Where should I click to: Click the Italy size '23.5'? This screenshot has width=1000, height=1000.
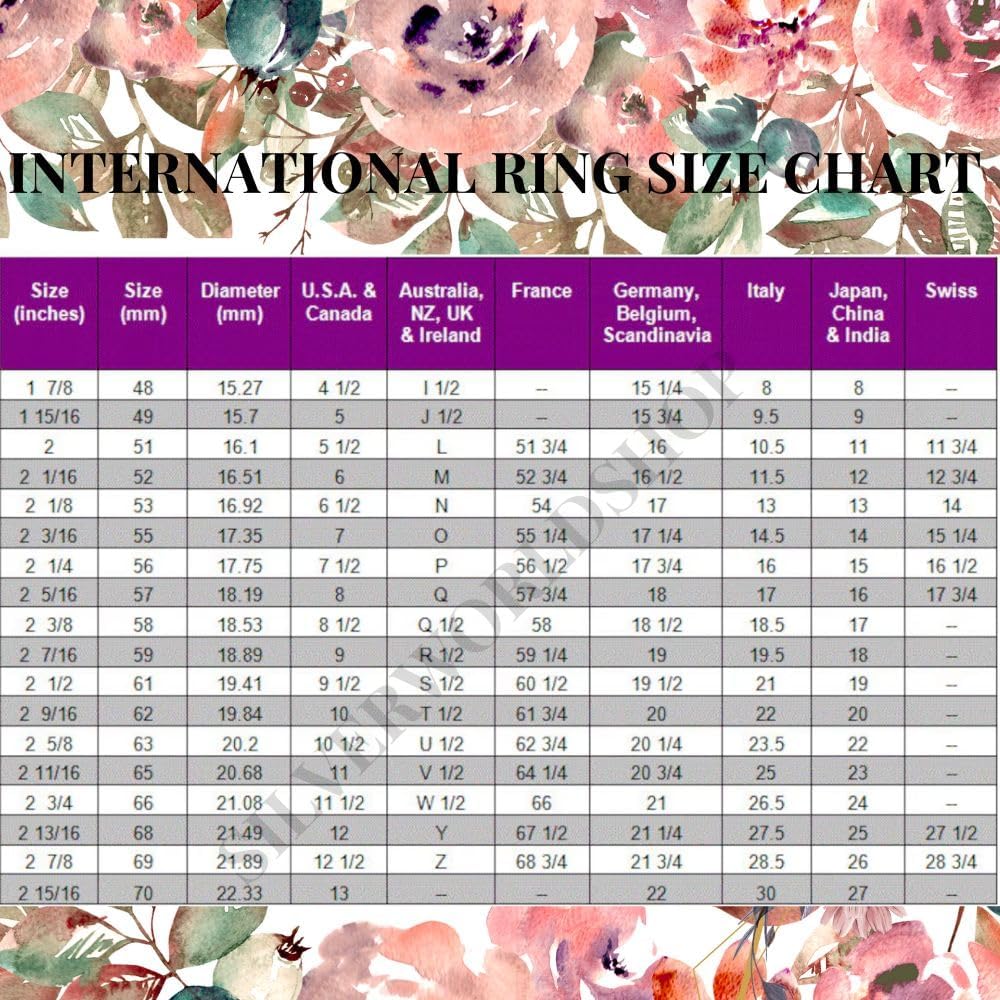point(766,744)
